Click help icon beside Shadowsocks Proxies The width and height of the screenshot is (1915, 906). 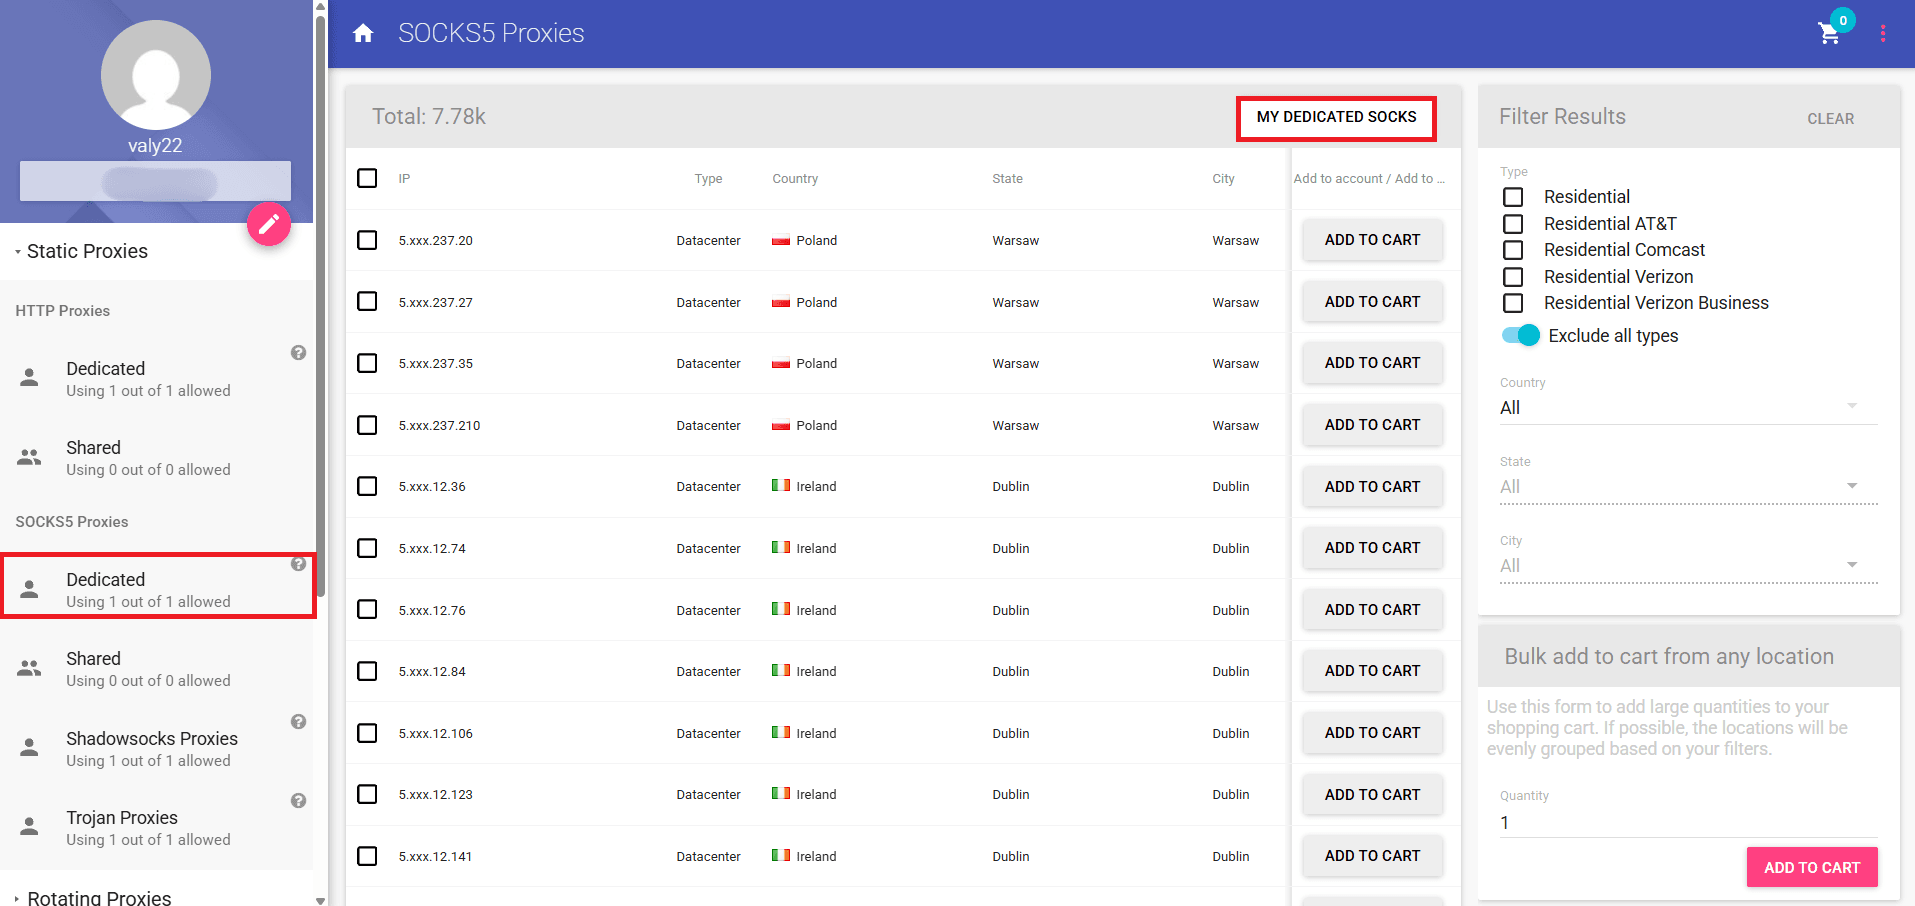click(298, 722)
